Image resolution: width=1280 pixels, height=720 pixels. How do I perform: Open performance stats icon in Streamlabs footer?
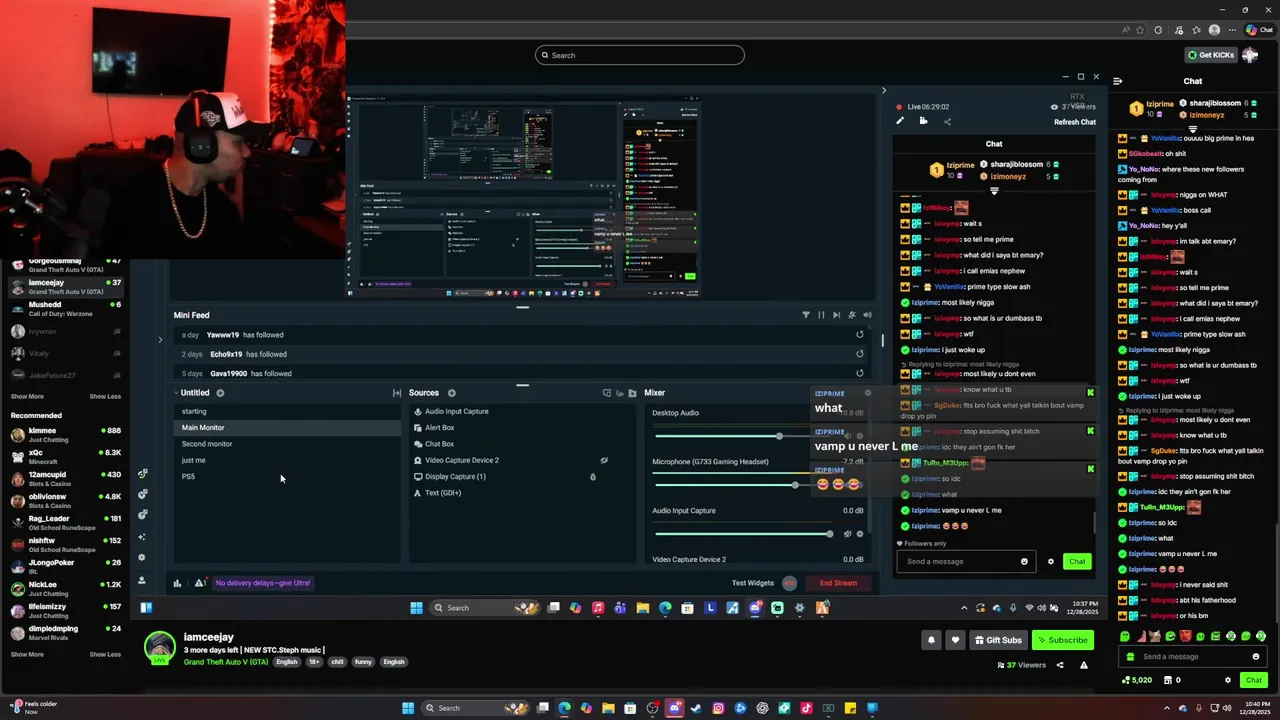177,583
